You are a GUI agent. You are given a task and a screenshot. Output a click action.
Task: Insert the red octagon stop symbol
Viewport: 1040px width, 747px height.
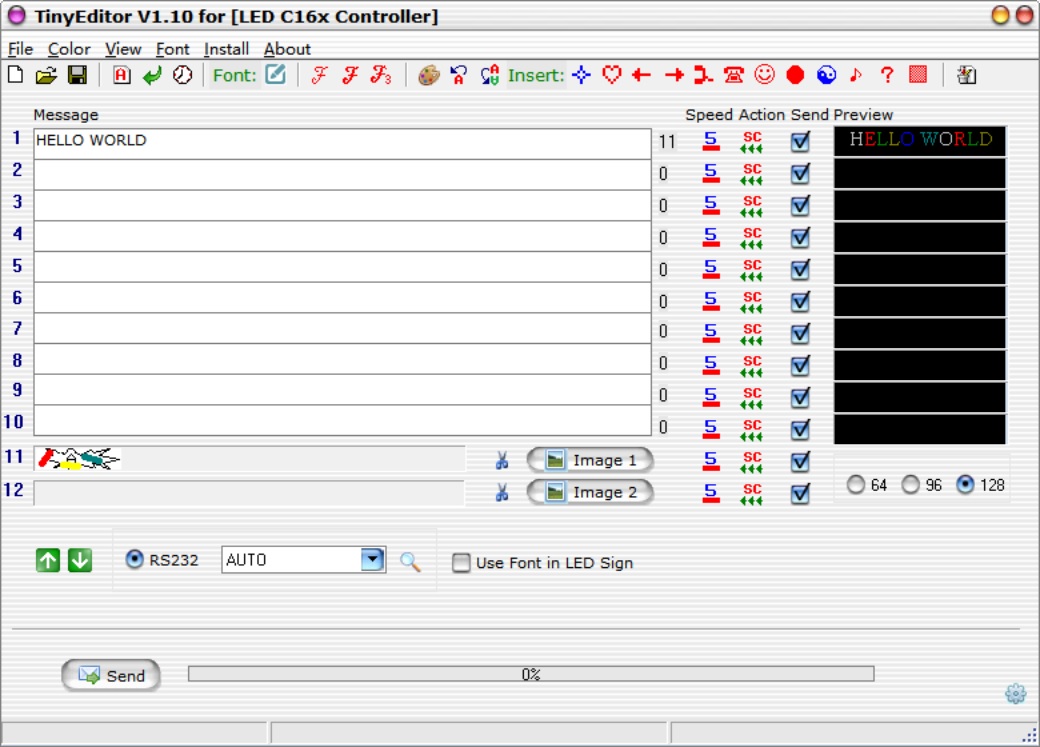(795, 75)
